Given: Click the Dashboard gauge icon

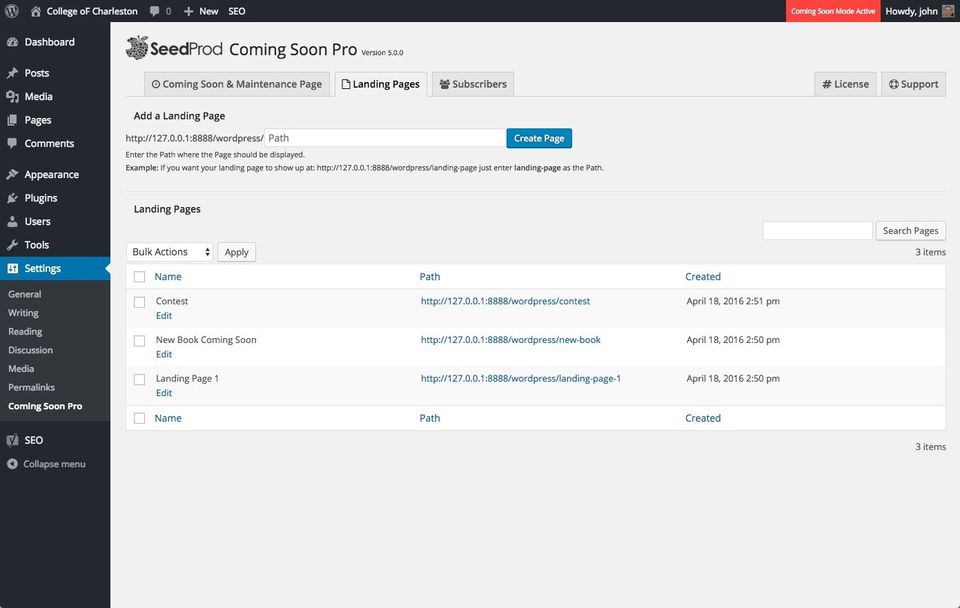Looking at the screenshot, I should (12, 42).
